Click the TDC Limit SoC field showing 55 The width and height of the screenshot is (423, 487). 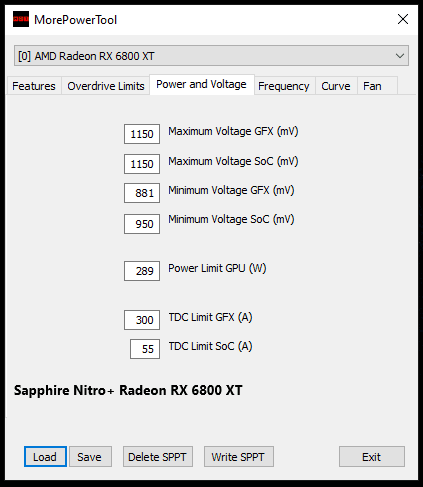pos(145,349)
